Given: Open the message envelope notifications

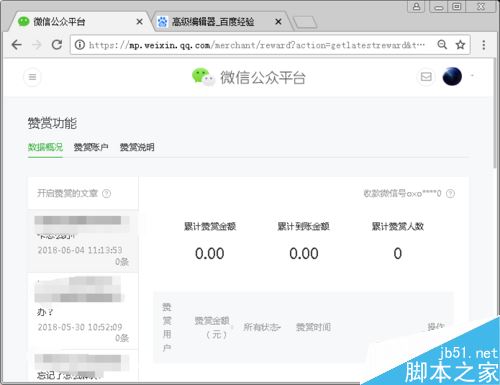Looking at the screenshot, I should (x=426, y=77).
